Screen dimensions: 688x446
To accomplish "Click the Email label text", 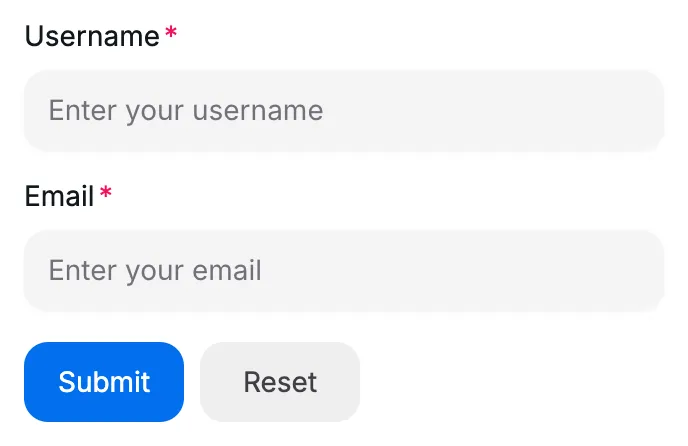I will coord(59,196).
